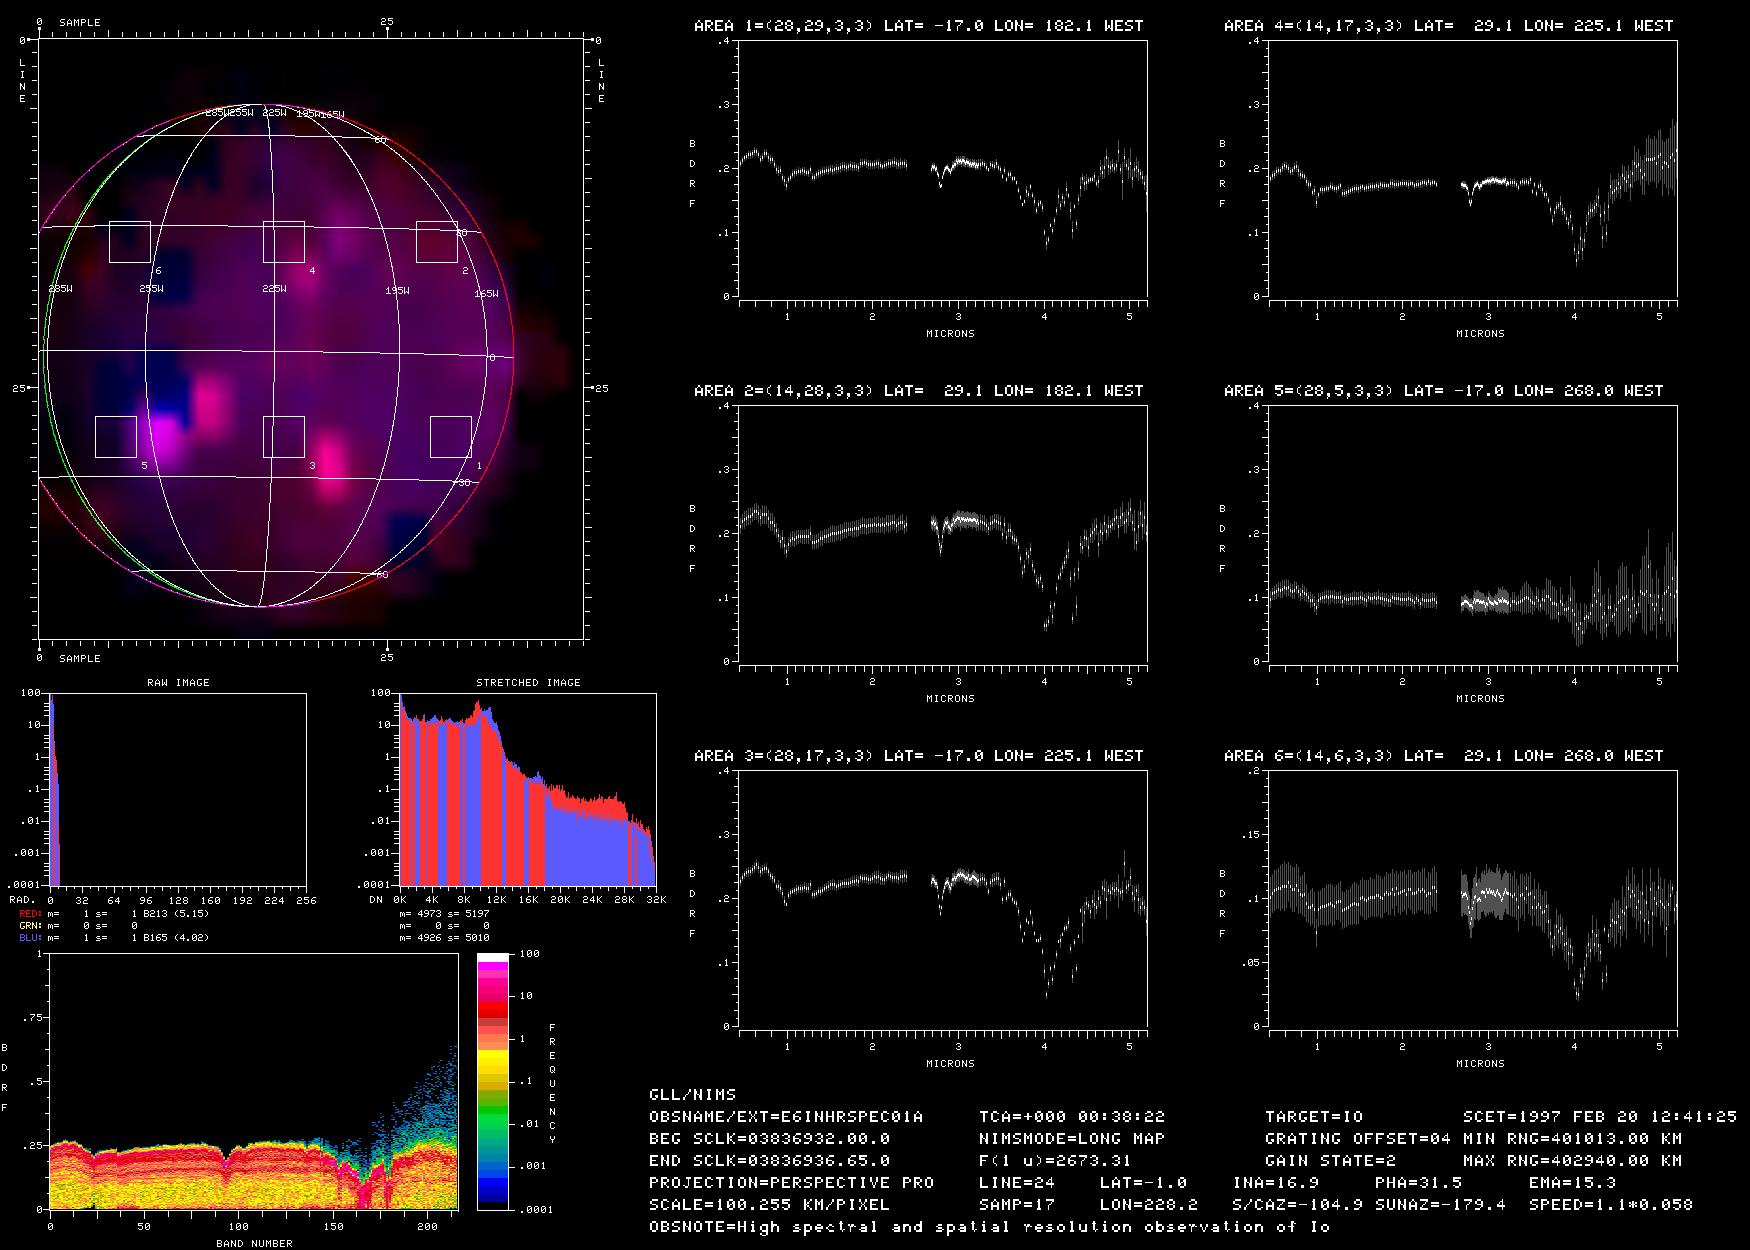Viewport: 1750px width, 1250px height.
Task: Click the "GAIN STATE=2" entry
Action: [1331, 1161]
